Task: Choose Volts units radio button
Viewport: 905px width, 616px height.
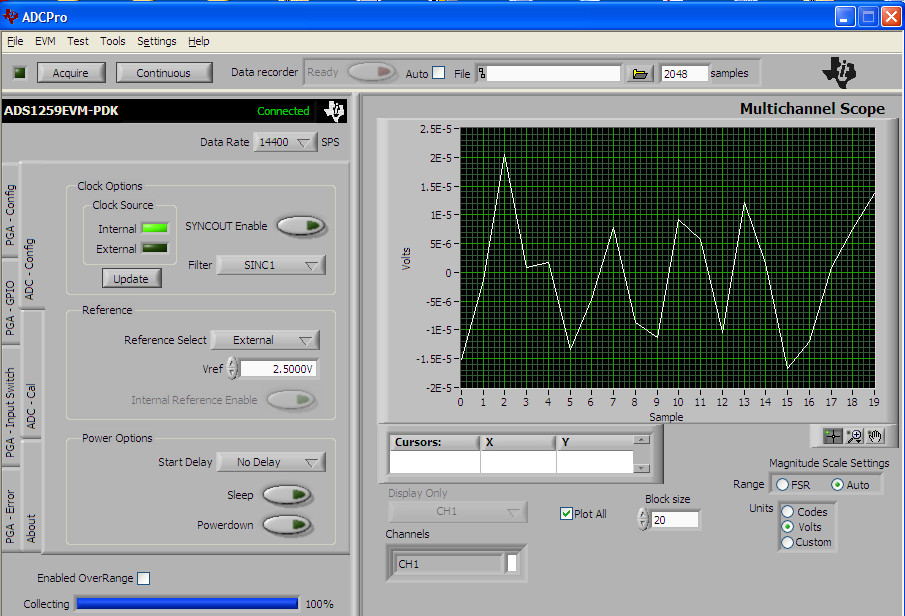Action: click(x=787, y=527)
